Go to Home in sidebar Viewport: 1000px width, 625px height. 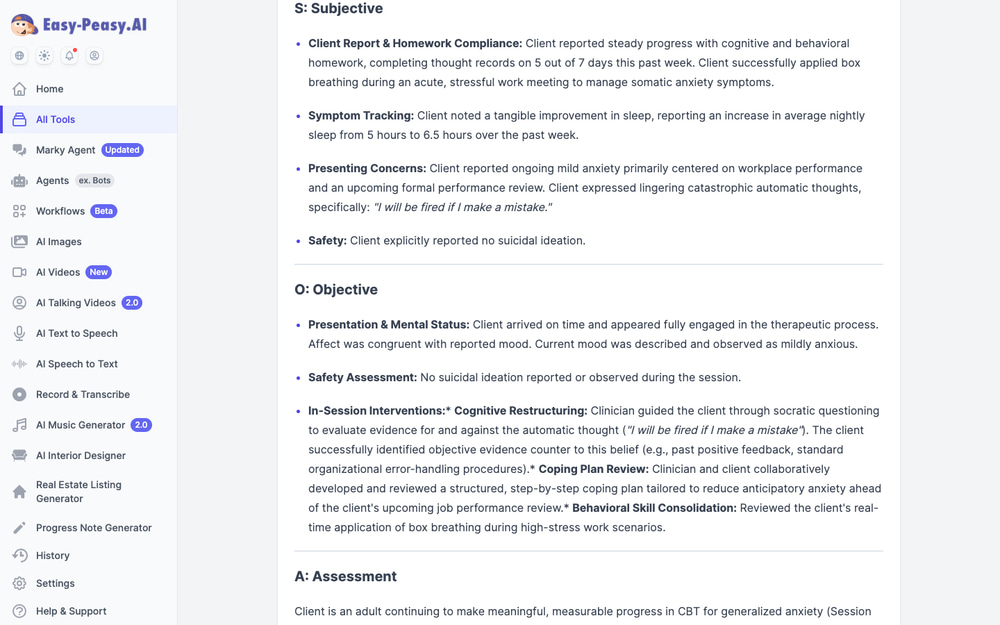pos(89,89)
